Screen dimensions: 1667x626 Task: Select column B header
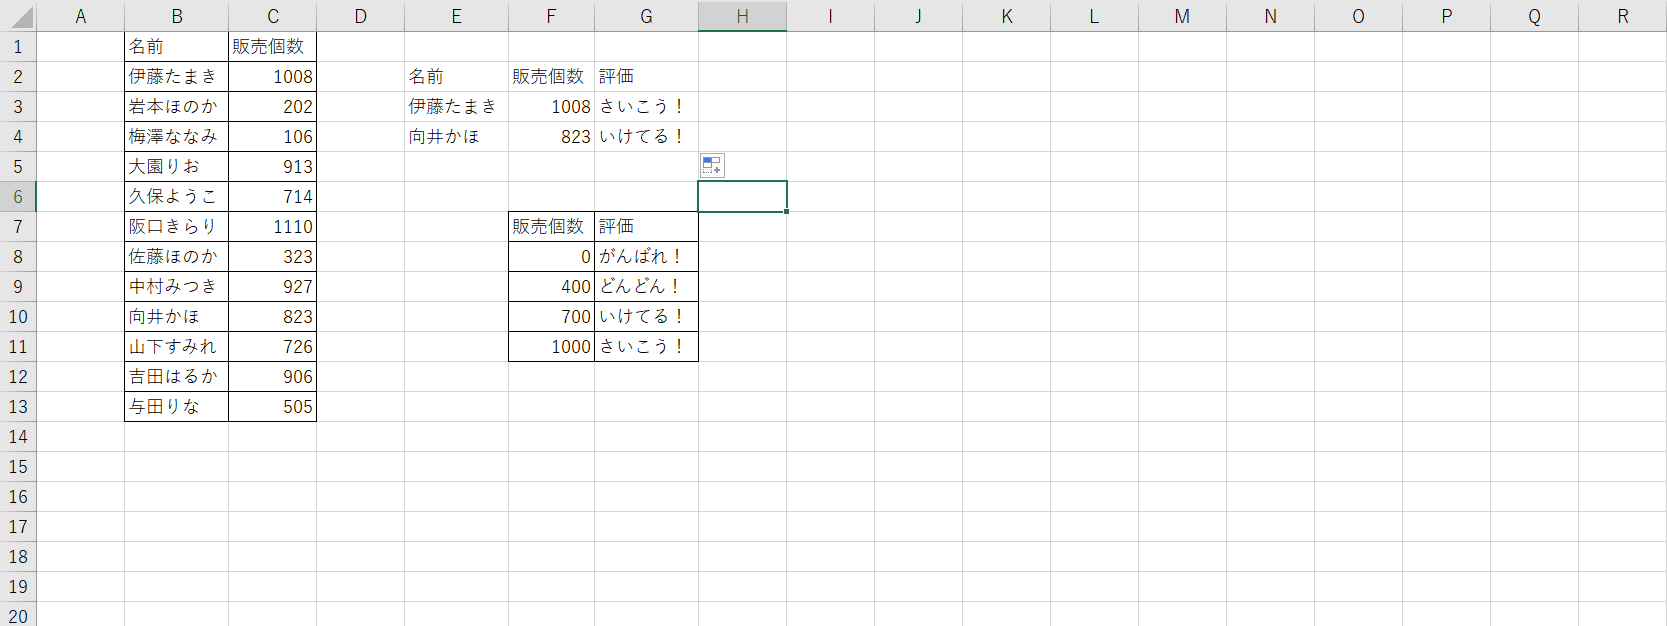point(177,16)
